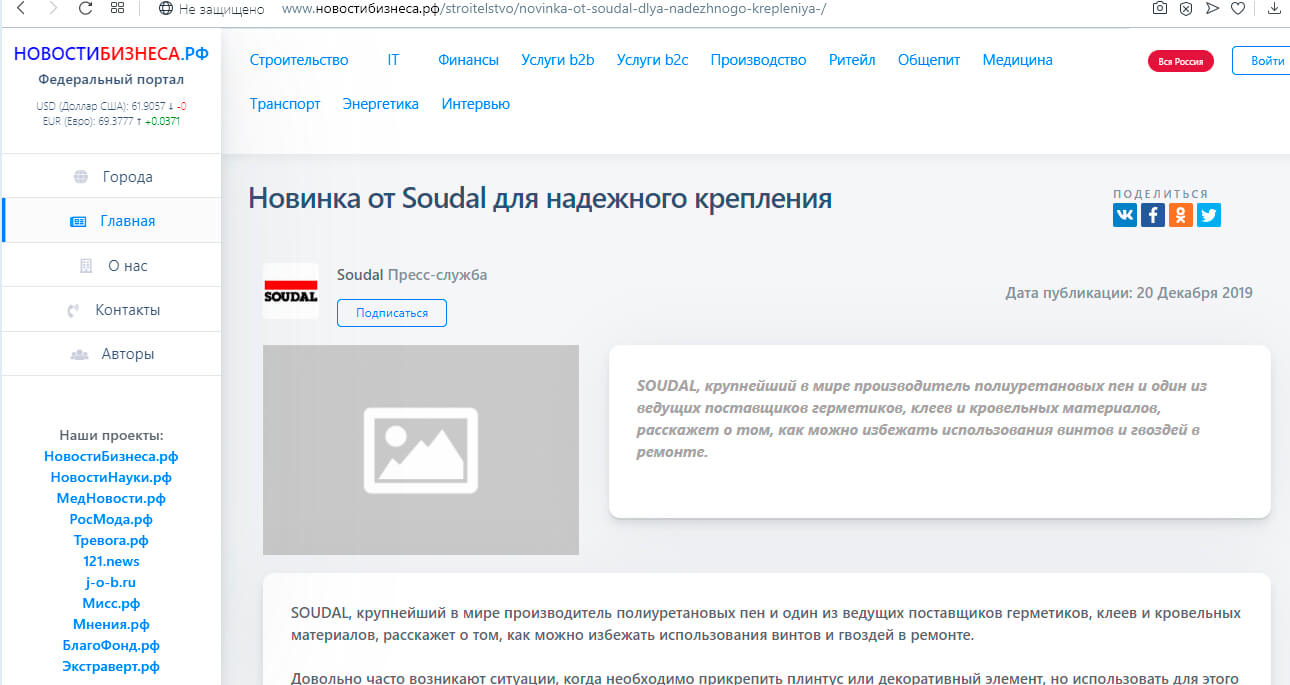1290x685 pixels.
Task: Open О нас in the sidebar
Action: tap(111, 266)
